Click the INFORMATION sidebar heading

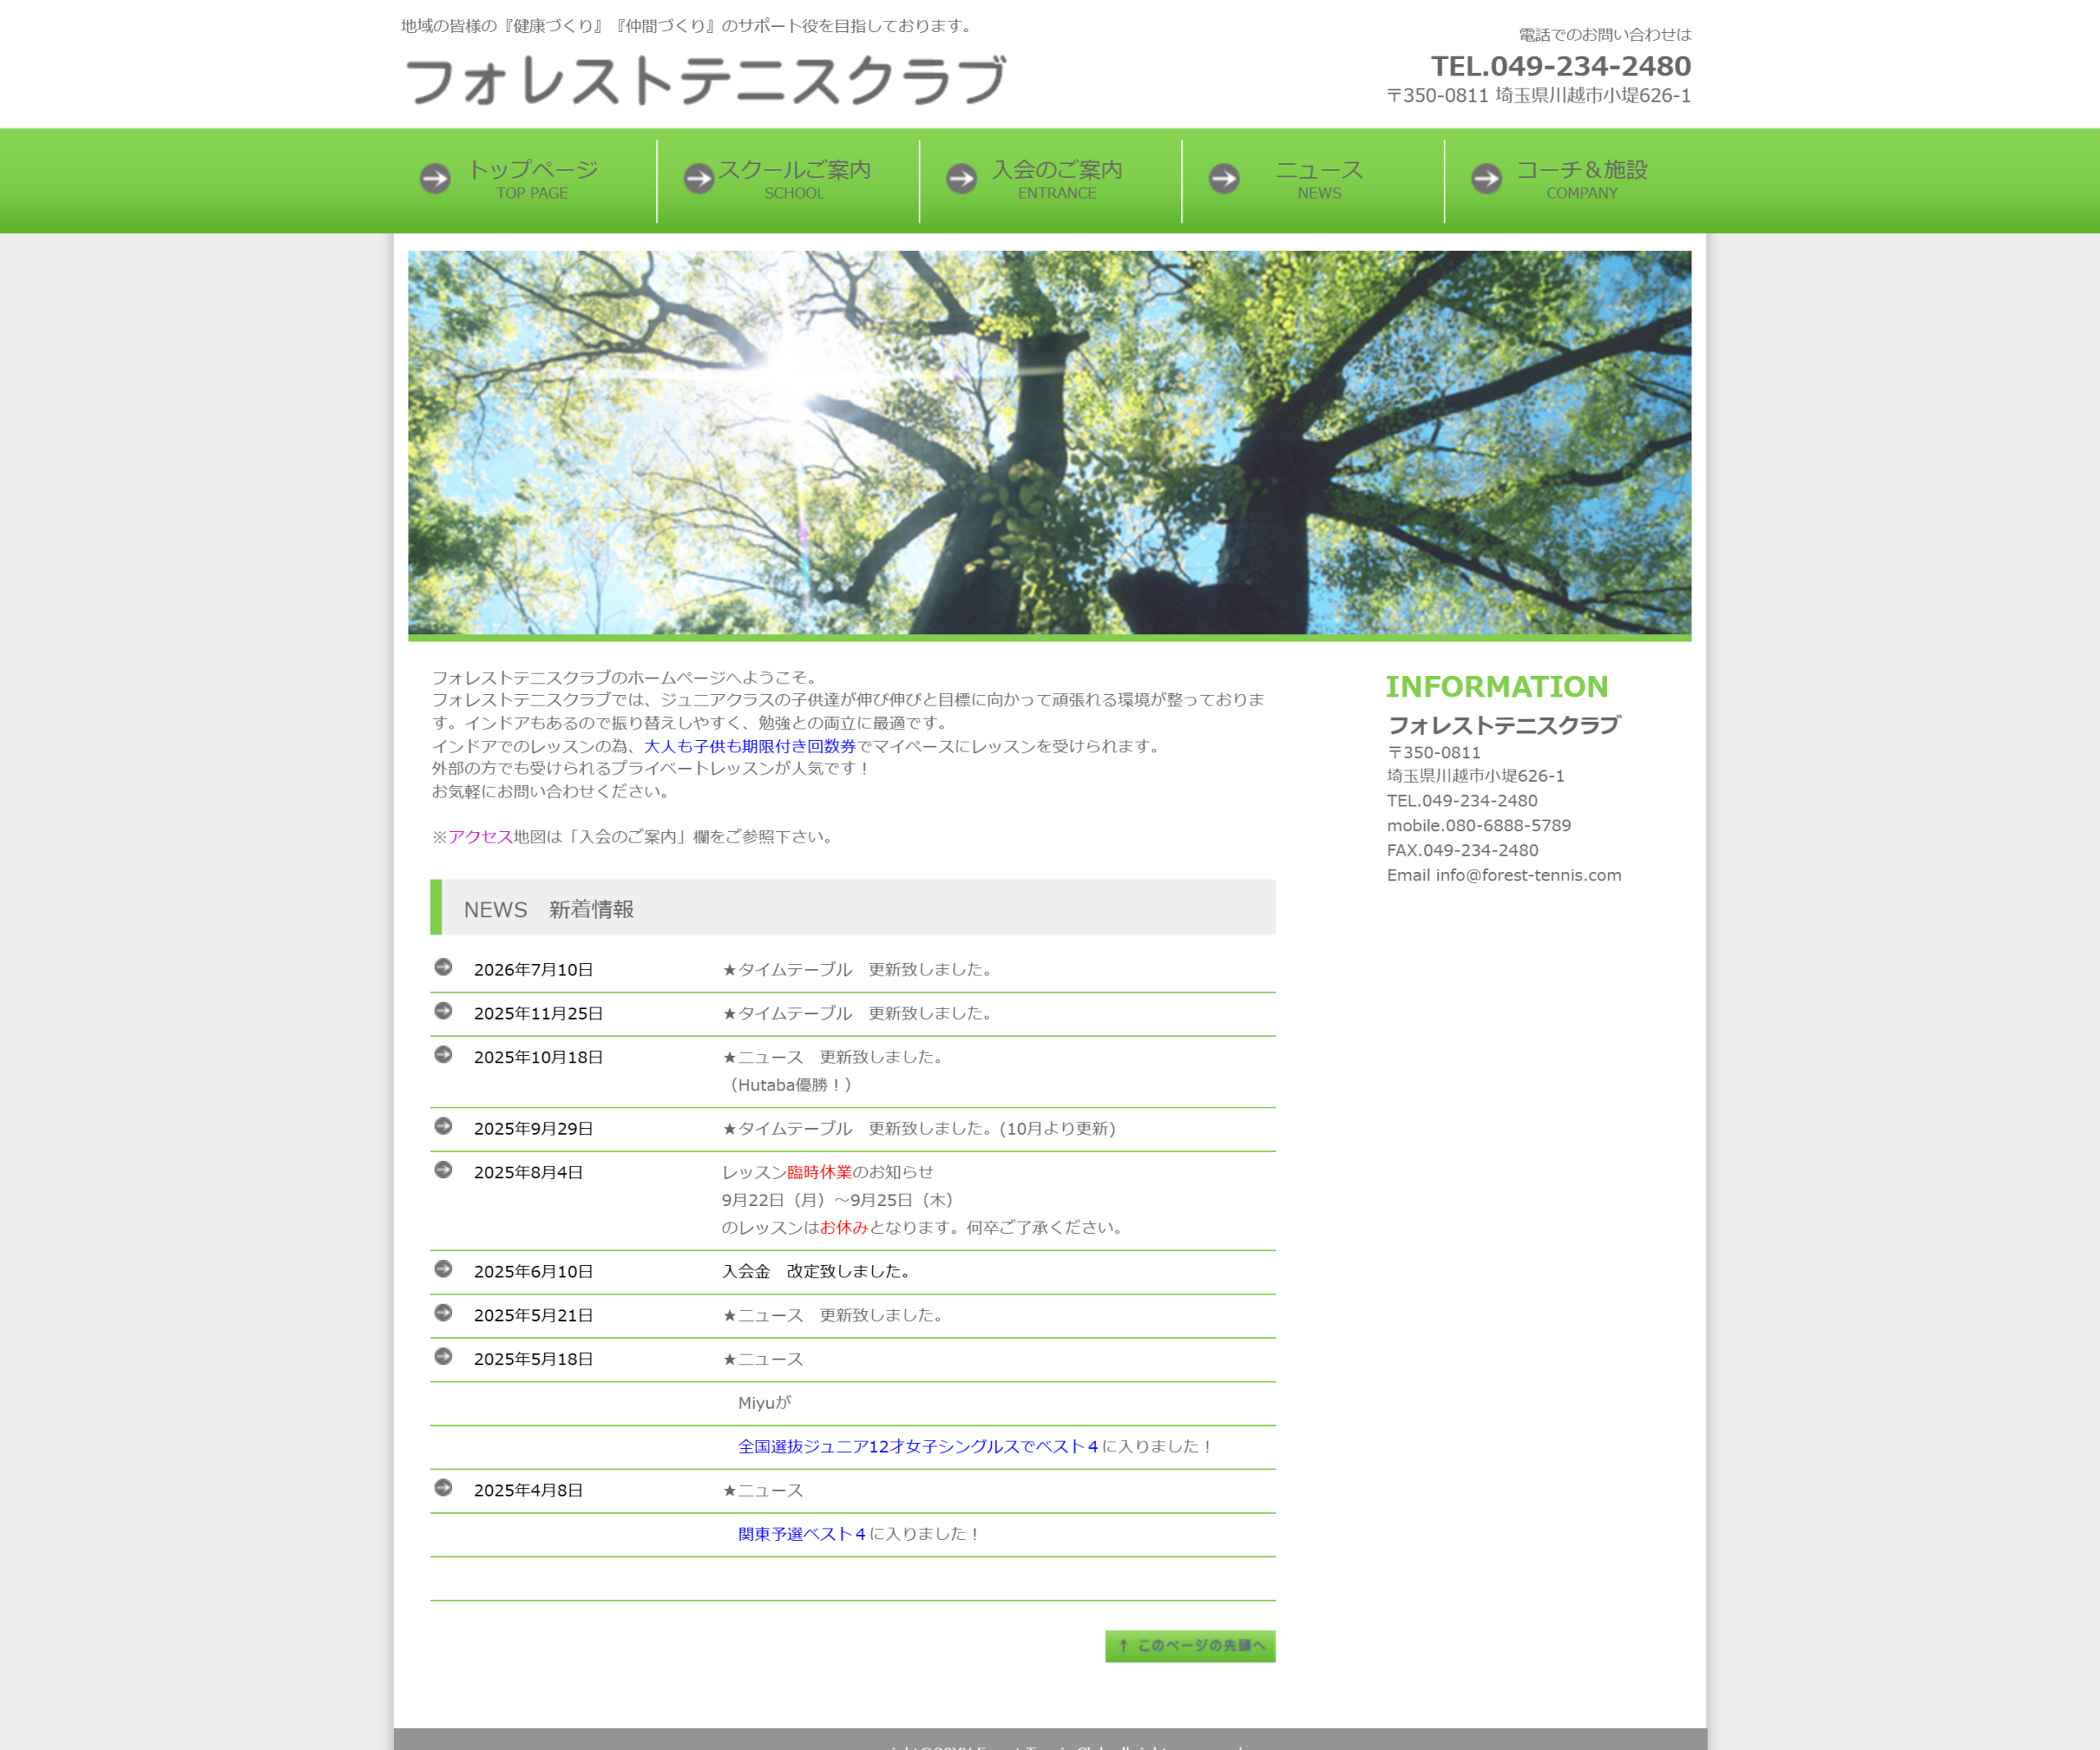pyautogui.click(x=1497, y=687)
